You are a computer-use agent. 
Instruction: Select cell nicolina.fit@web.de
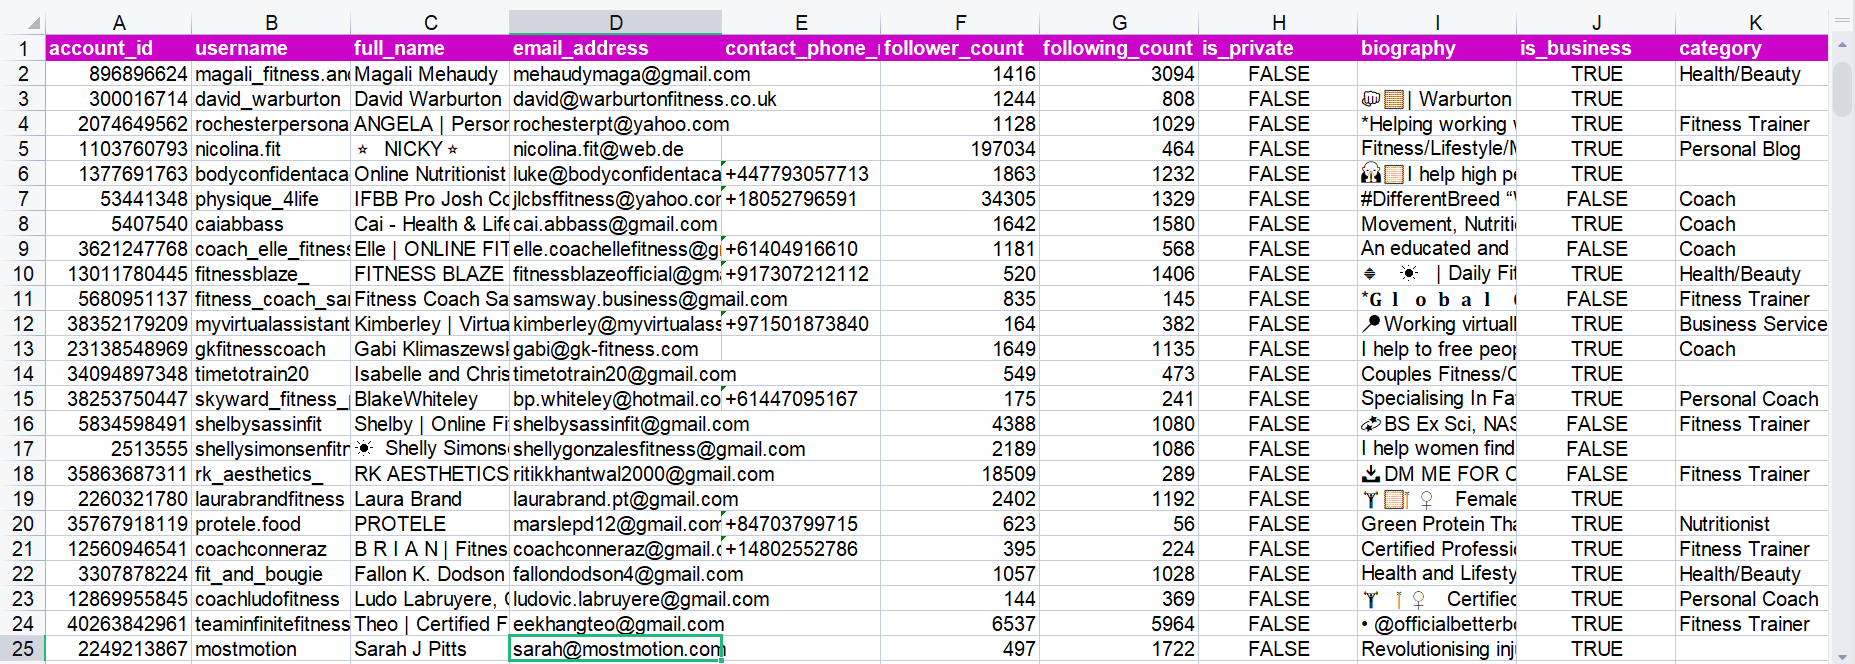[616, 149]
